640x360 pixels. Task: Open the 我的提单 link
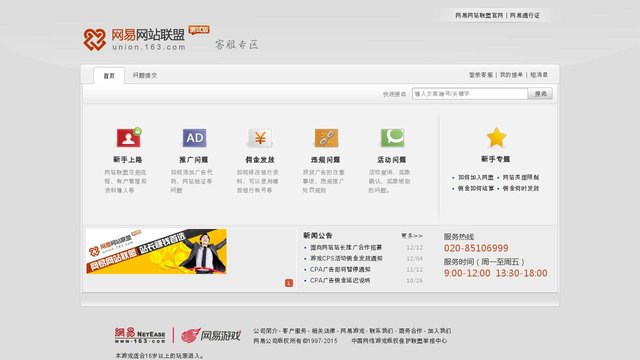[x=511, y=75]
